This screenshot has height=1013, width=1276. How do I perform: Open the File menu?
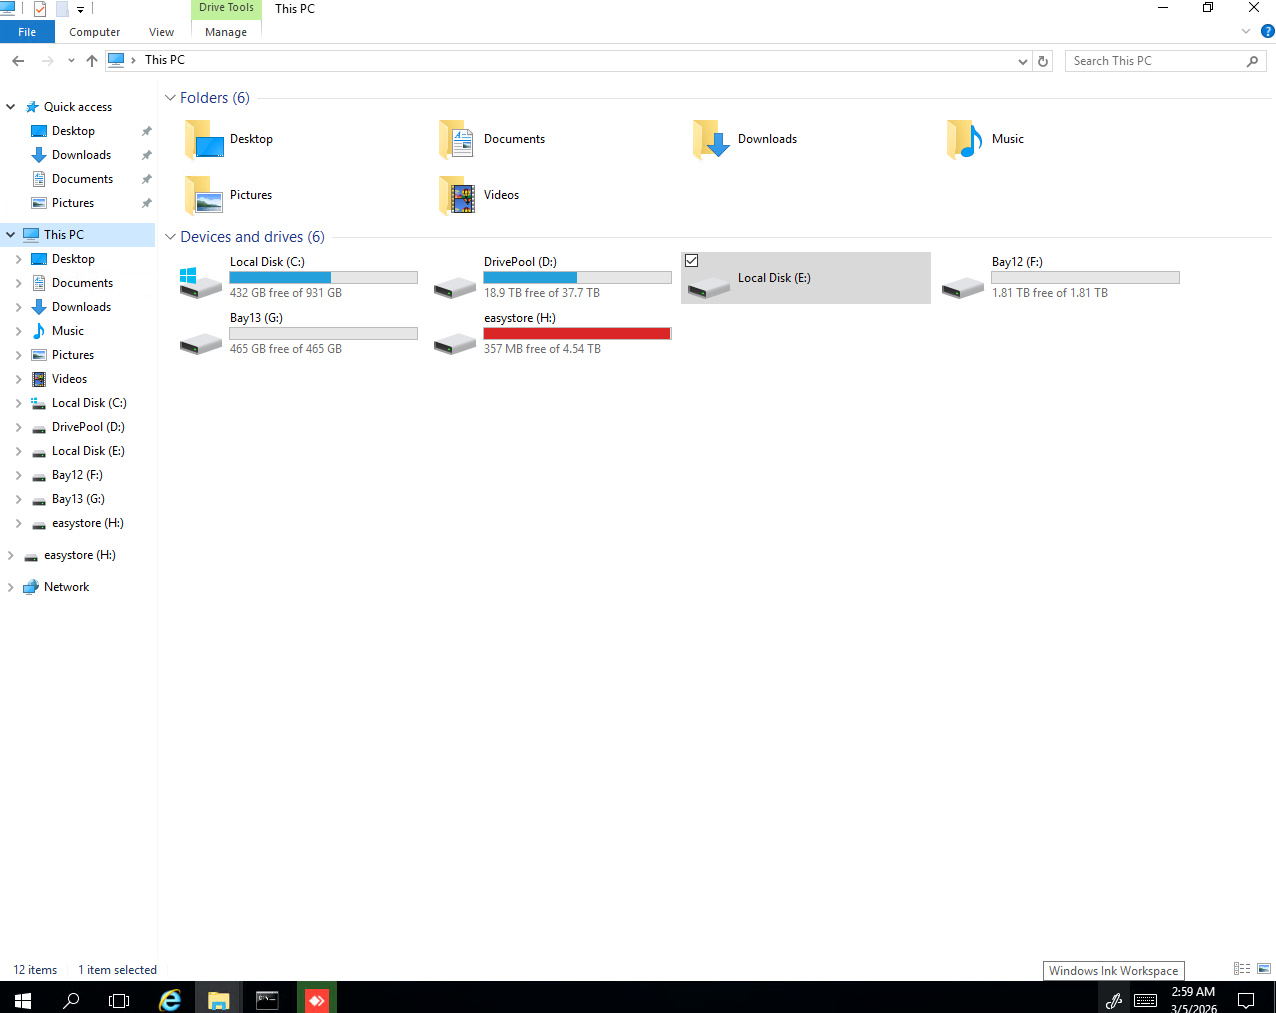click(x=27, y=32)
